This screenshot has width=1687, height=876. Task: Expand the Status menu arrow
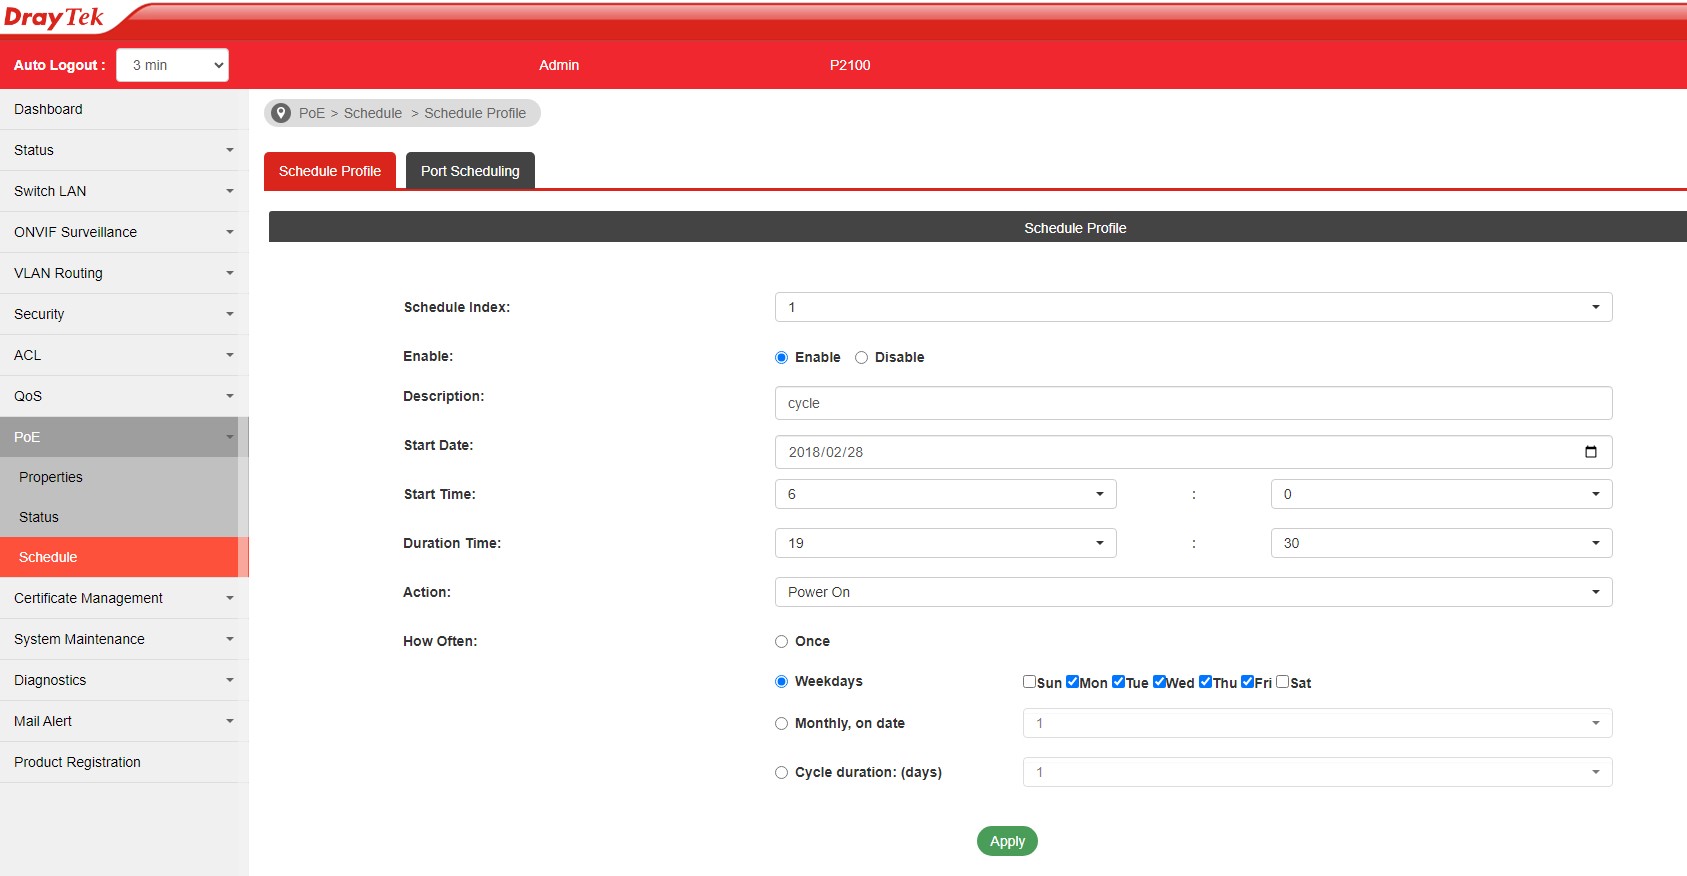(229, 150)
